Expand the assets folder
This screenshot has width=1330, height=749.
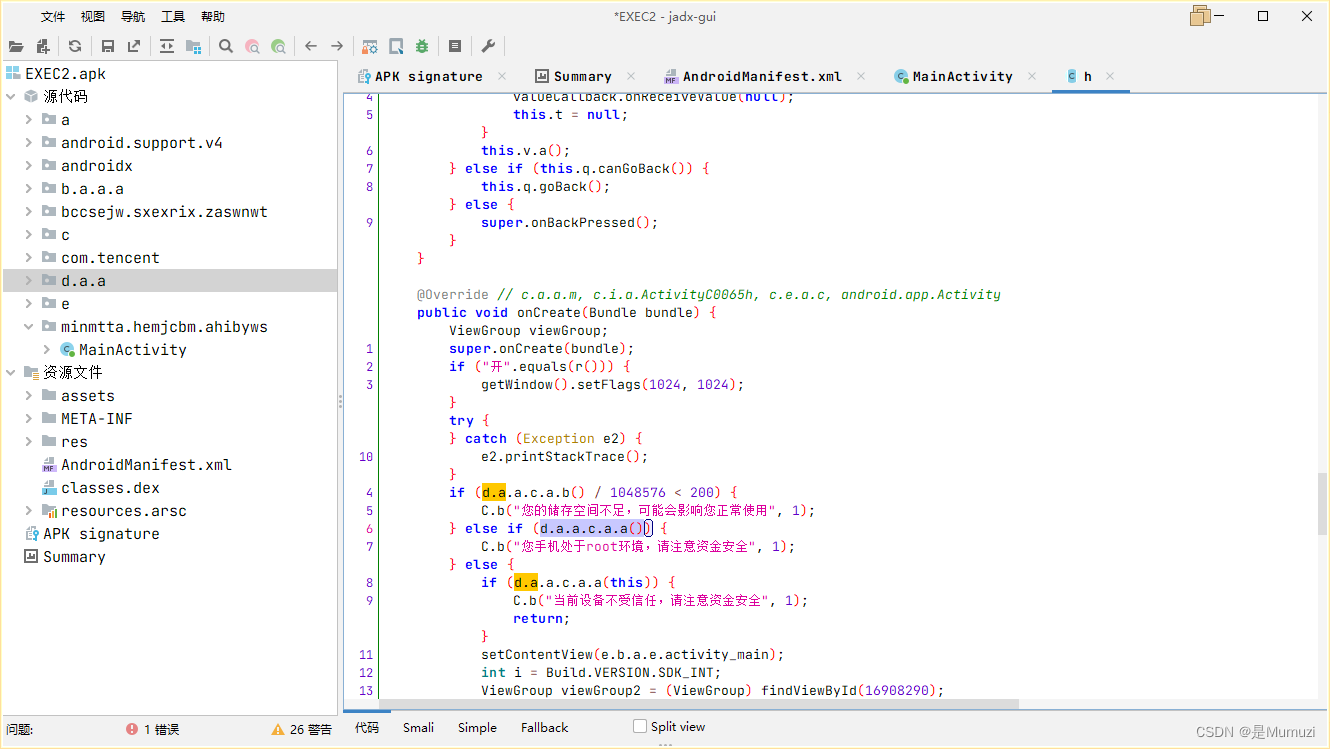coord(29,396)
